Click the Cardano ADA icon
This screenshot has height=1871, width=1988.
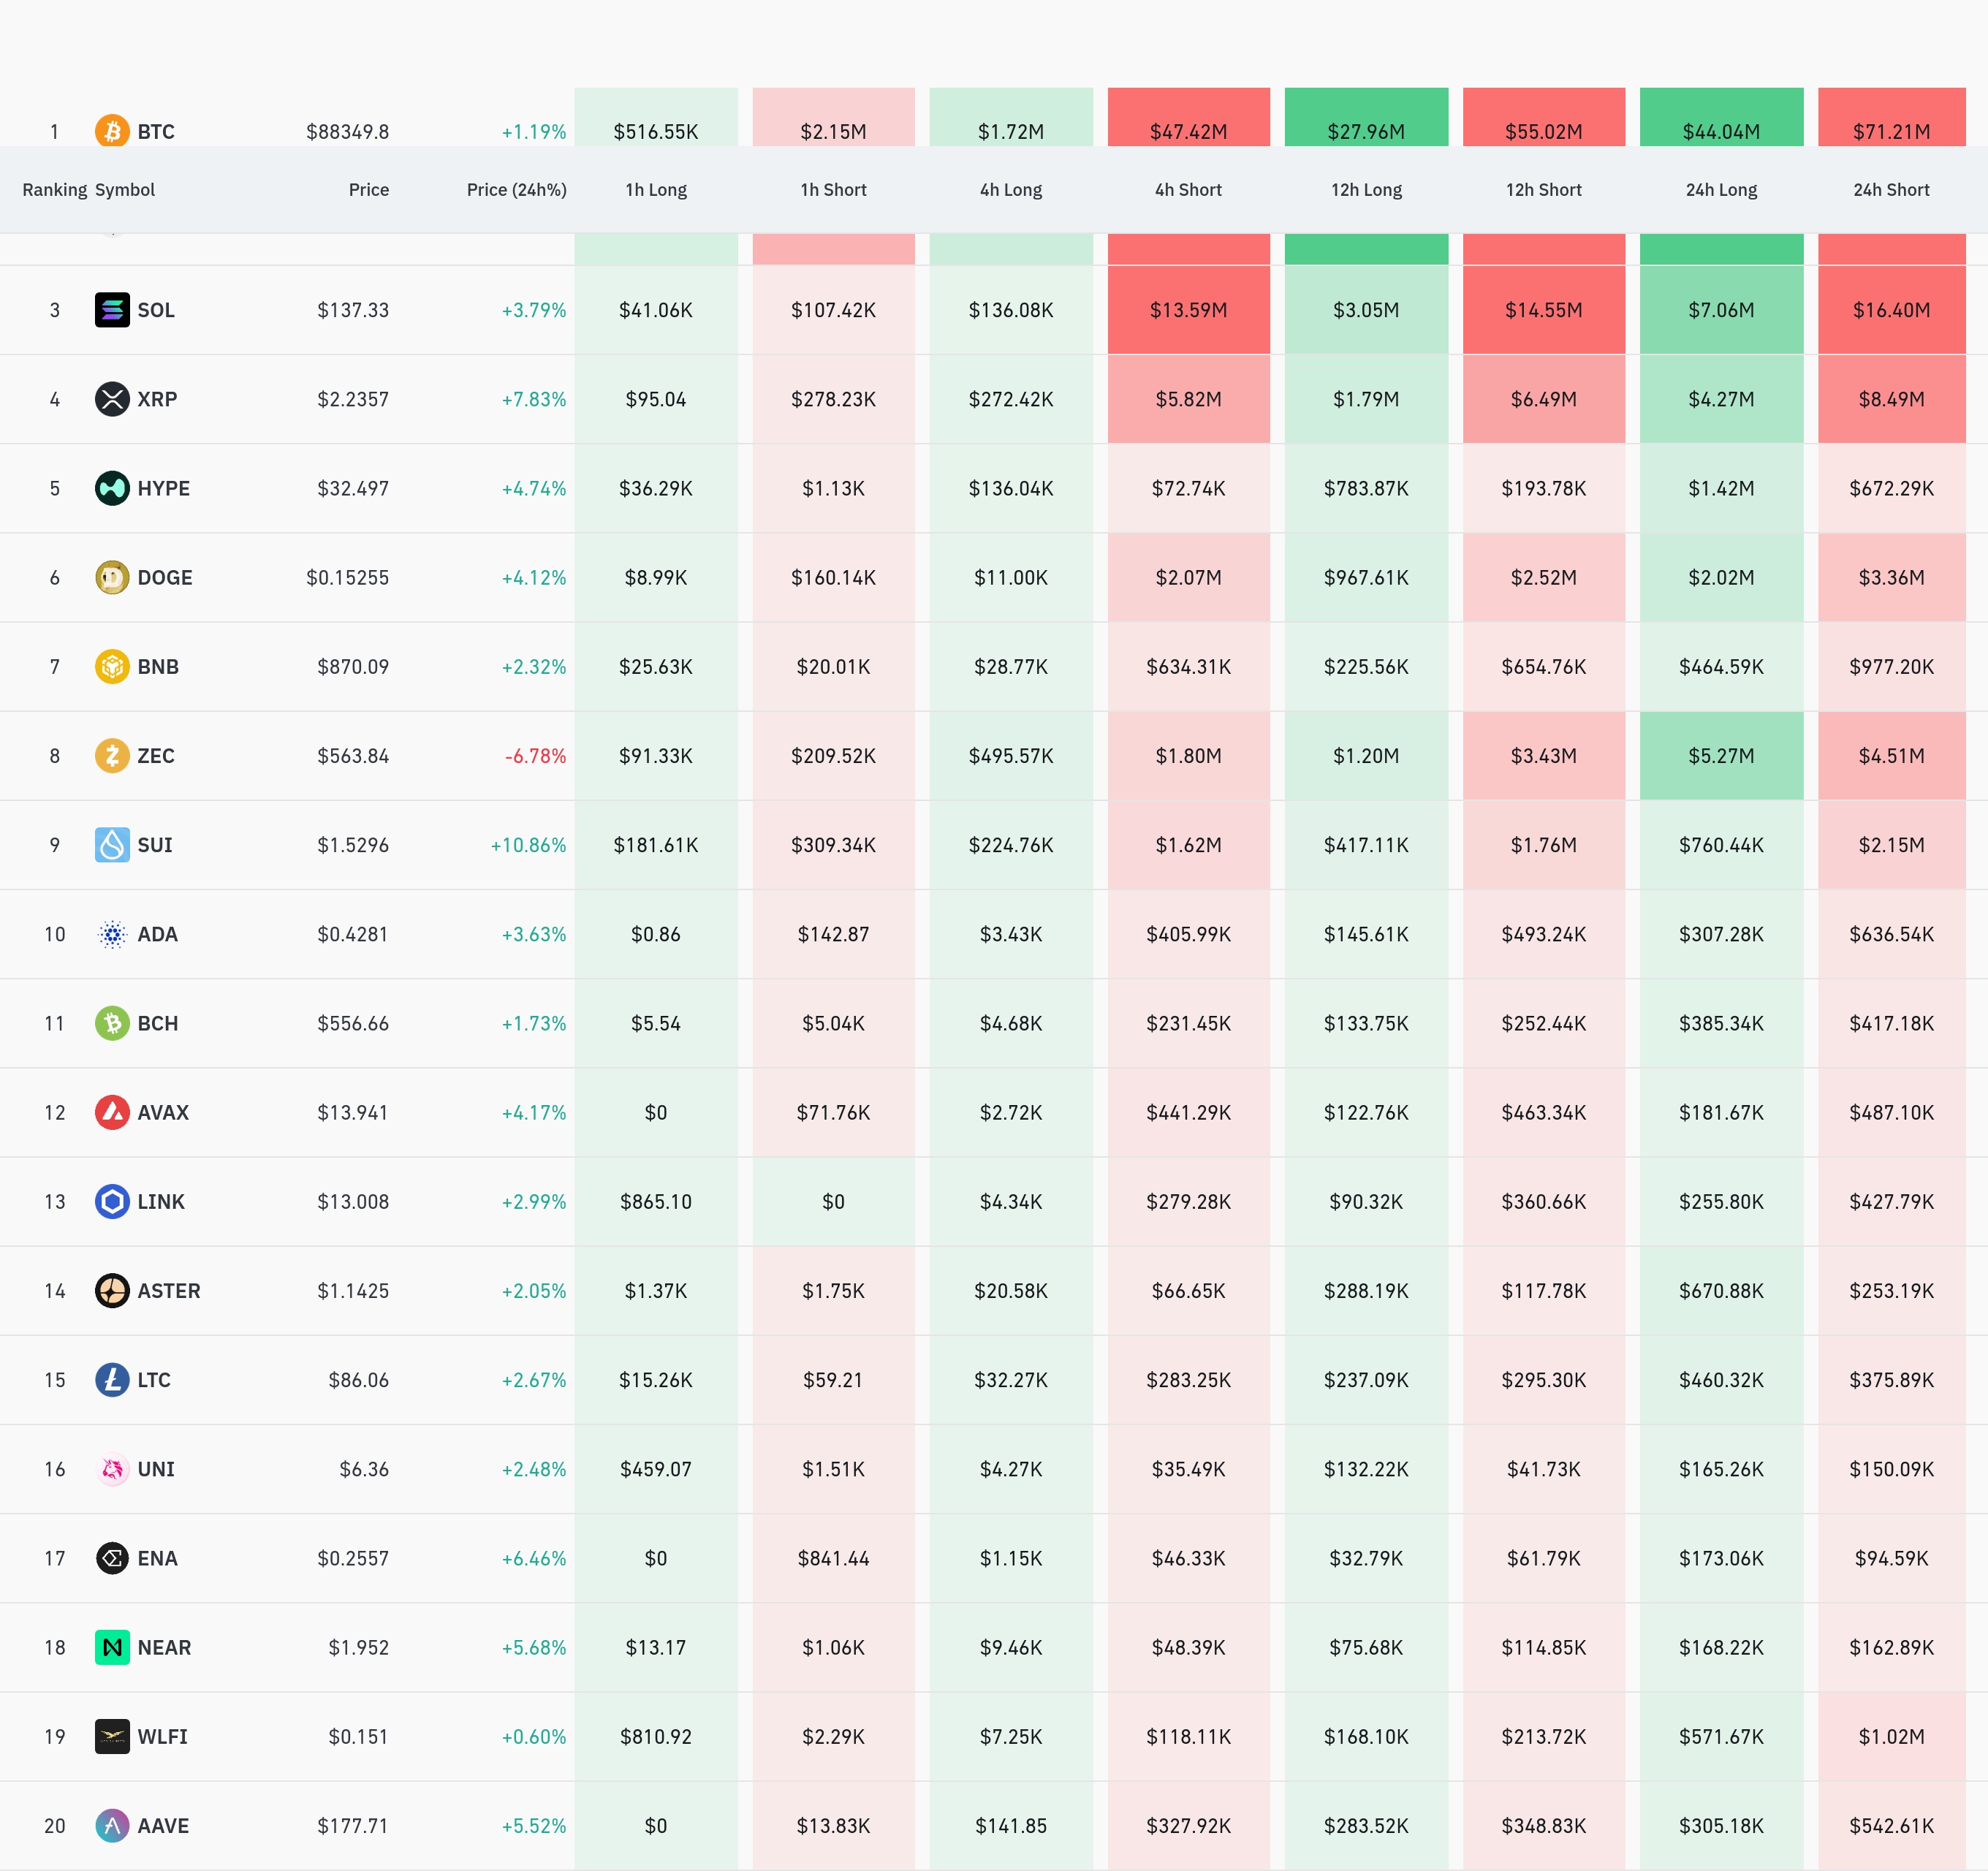click(112, 934)
